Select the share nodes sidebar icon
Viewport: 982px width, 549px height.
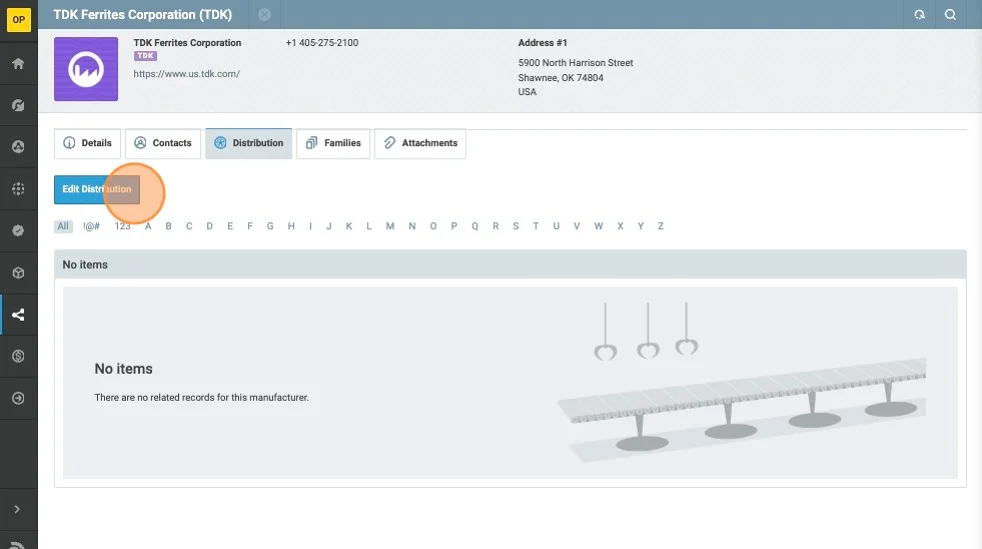[x=18, y=315]
